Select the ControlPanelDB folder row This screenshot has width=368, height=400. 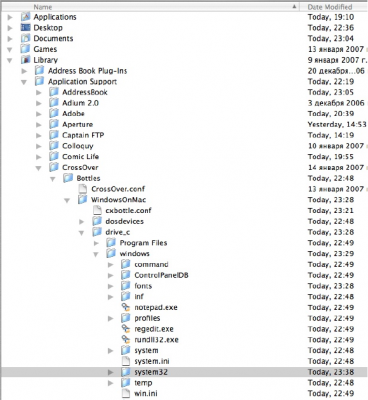pos(184,275)
